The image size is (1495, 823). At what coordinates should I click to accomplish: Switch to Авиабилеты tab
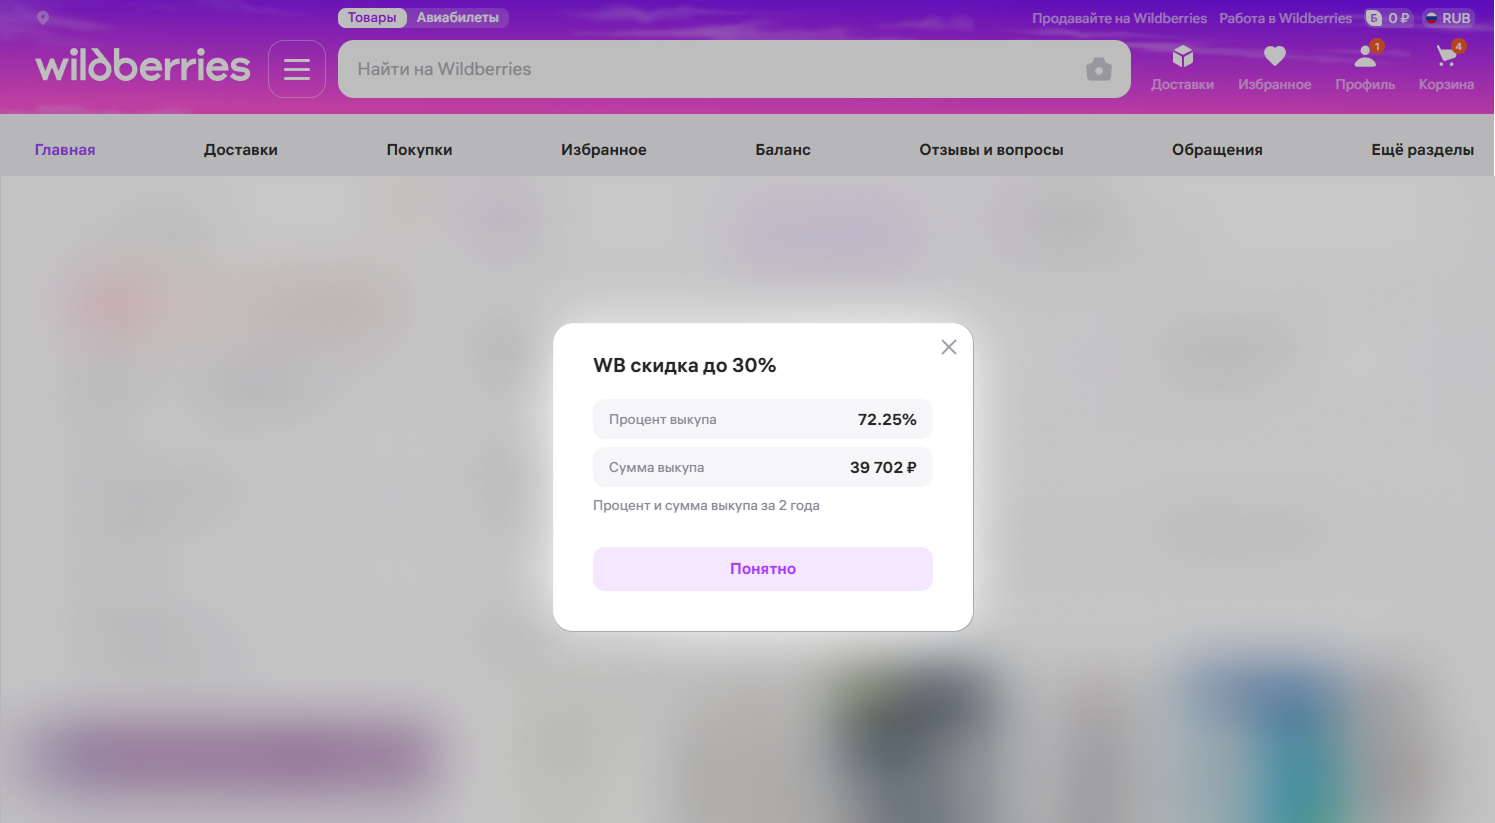(458, 18)
